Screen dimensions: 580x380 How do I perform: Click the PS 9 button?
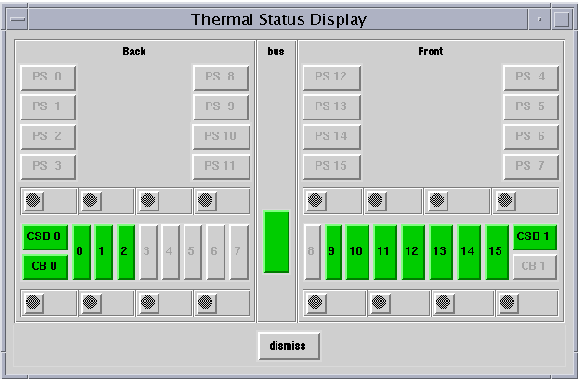[221, 107]
